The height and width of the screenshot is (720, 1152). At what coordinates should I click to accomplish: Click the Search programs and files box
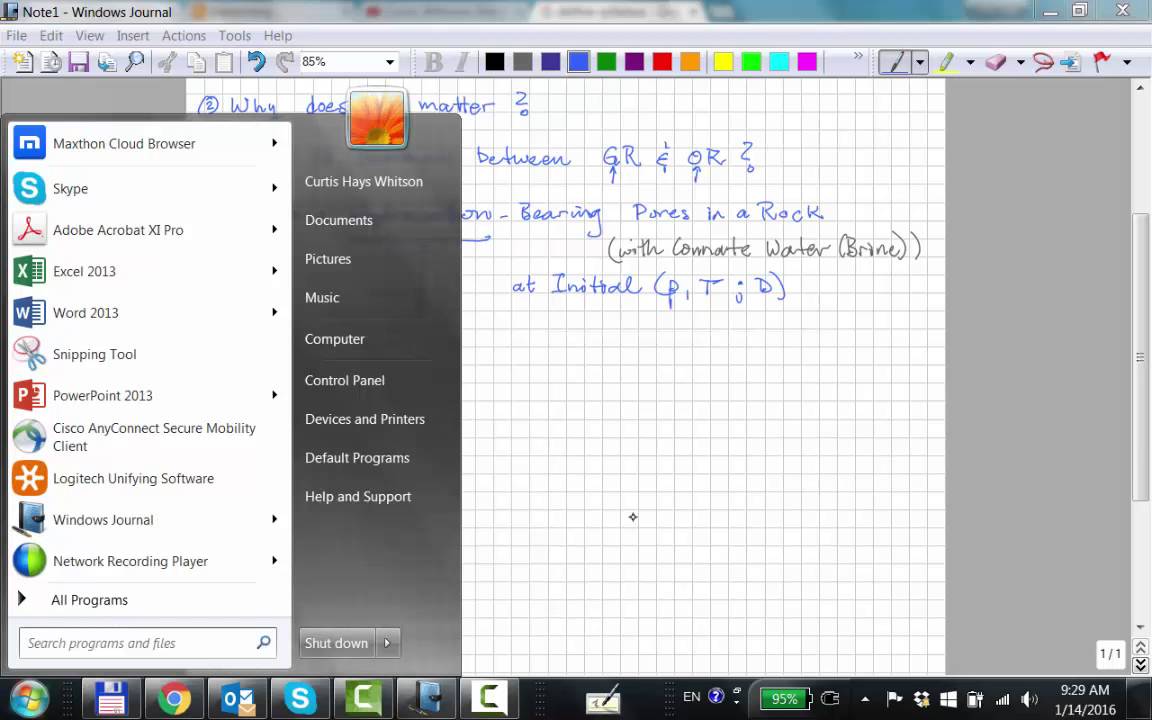click(148, 643)
